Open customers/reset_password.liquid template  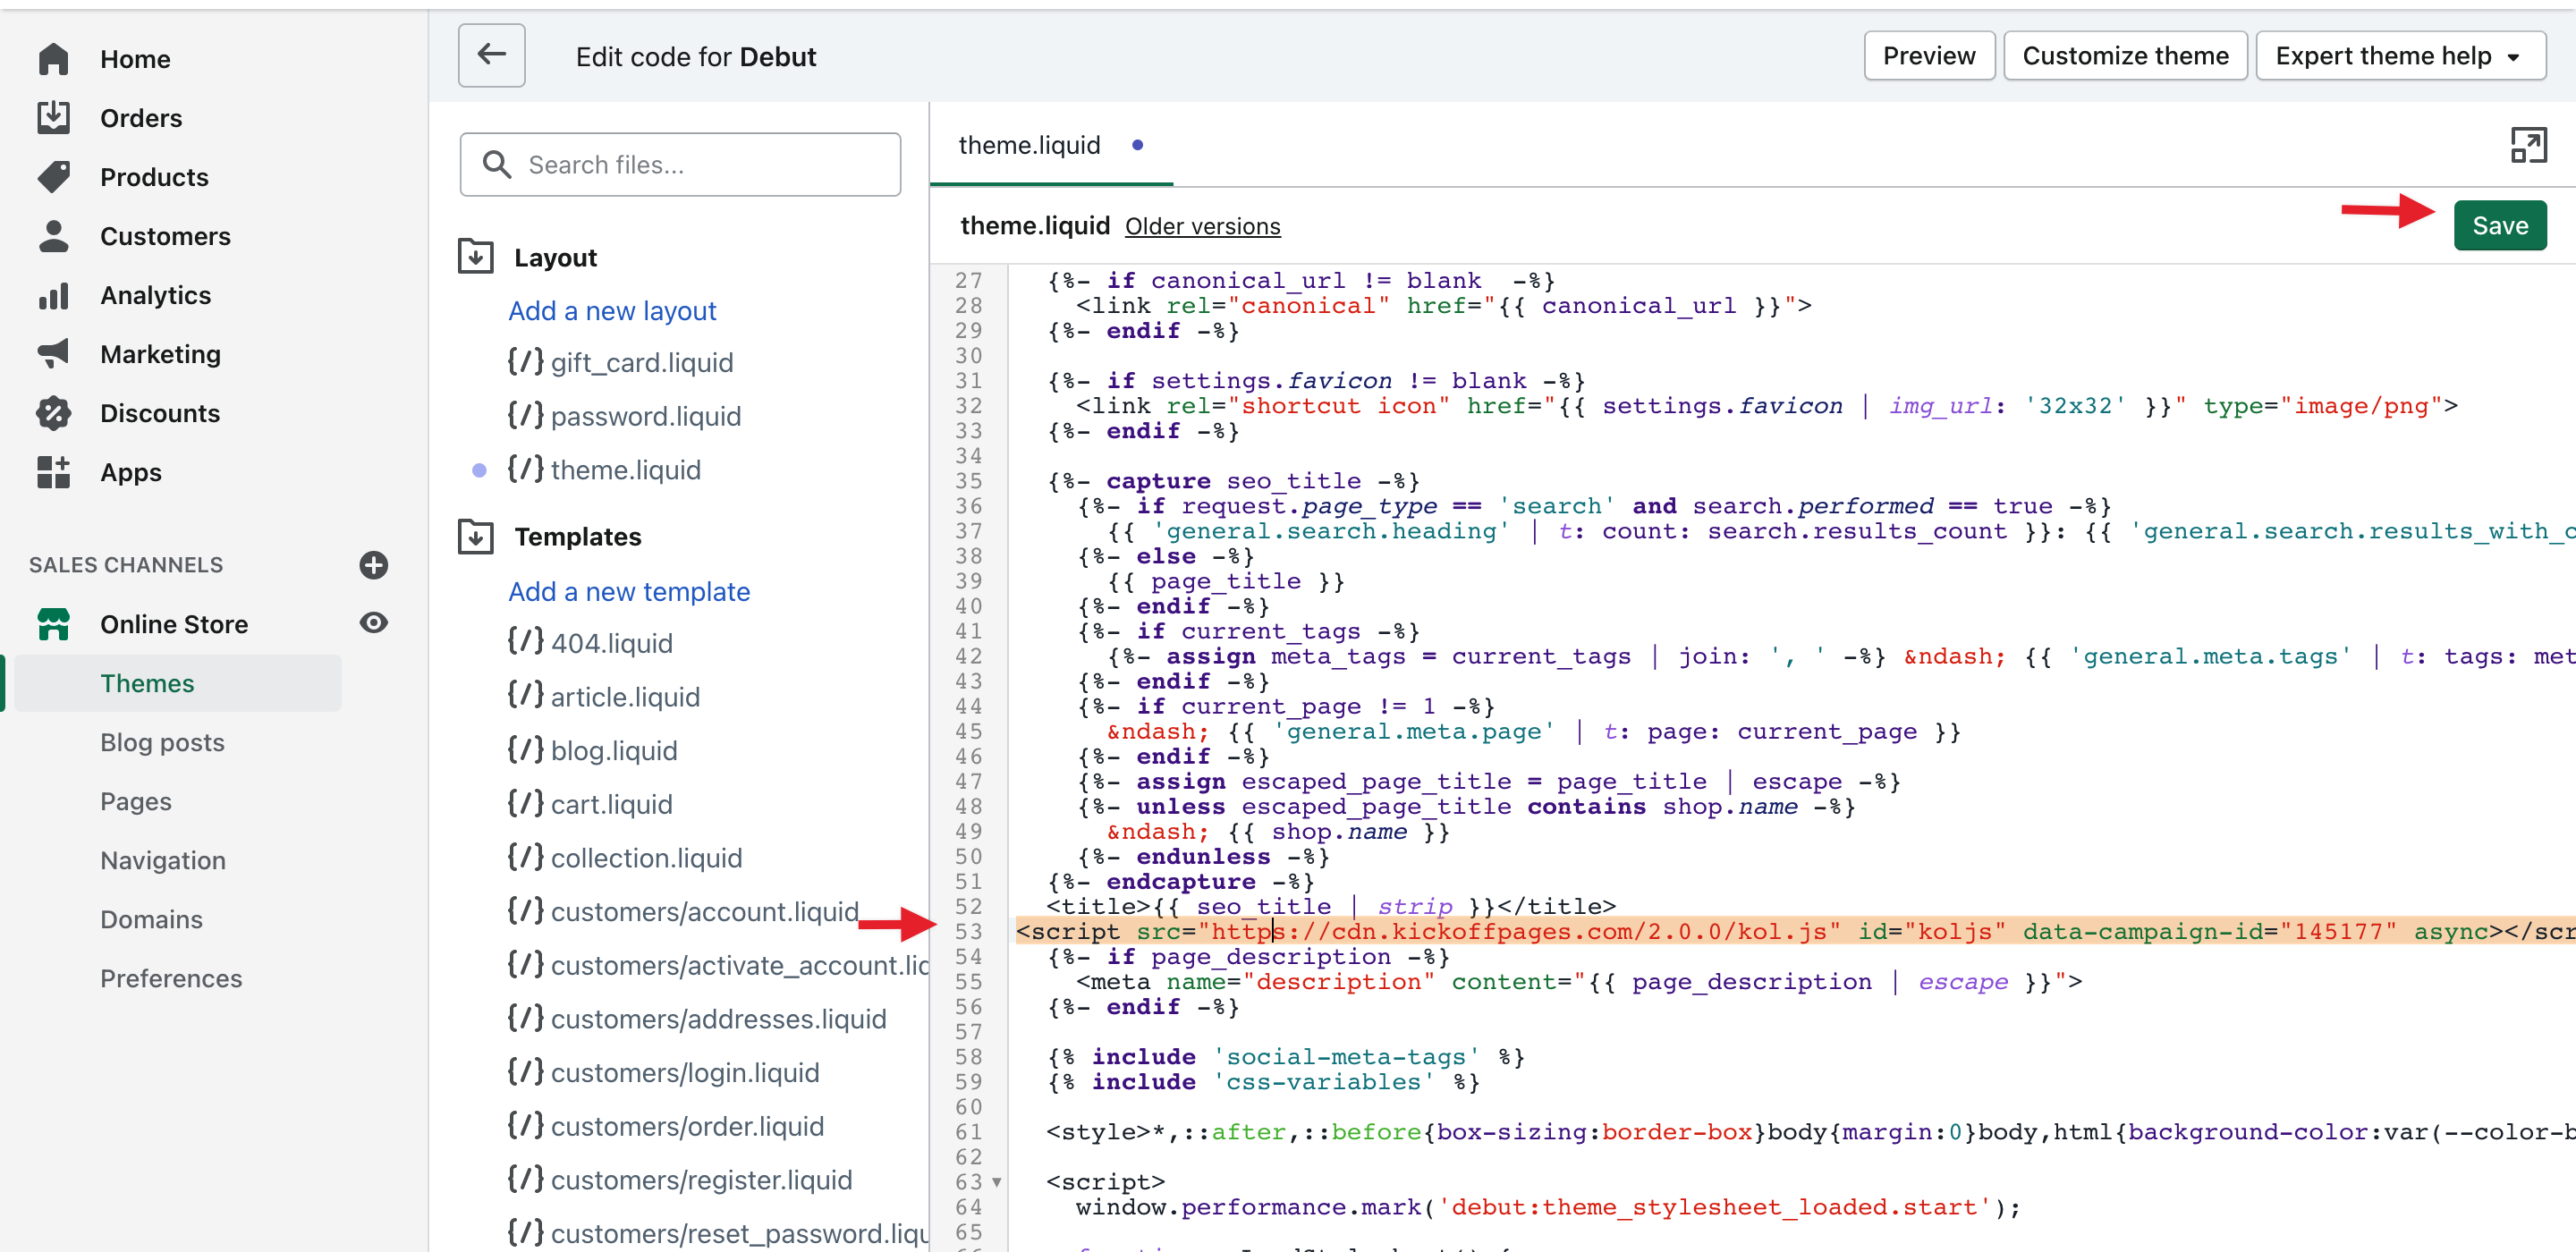717,1234
